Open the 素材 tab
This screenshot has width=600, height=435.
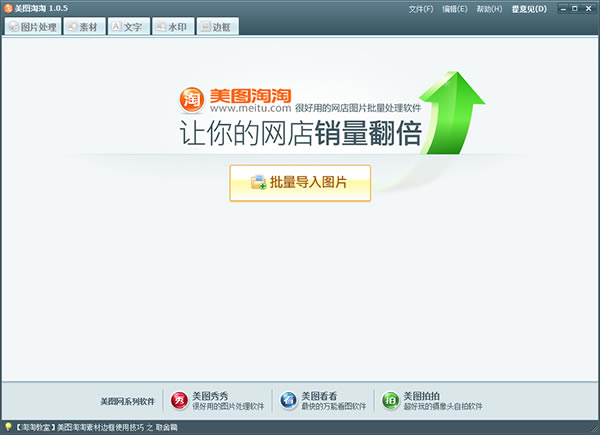click(84, 26)
